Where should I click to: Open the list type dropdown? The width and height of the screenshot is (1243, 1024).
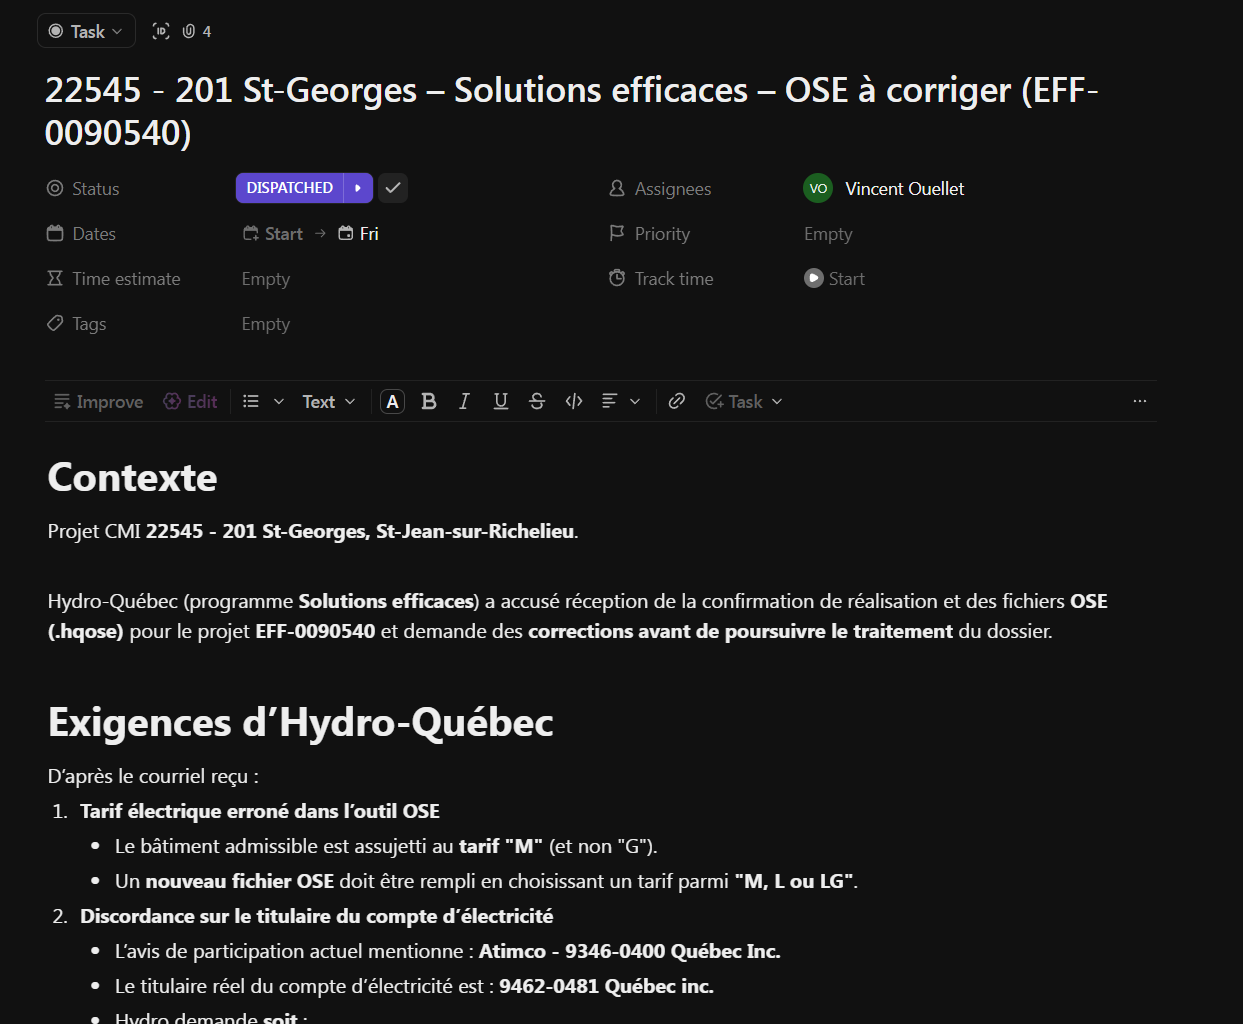tap(264, 401)
